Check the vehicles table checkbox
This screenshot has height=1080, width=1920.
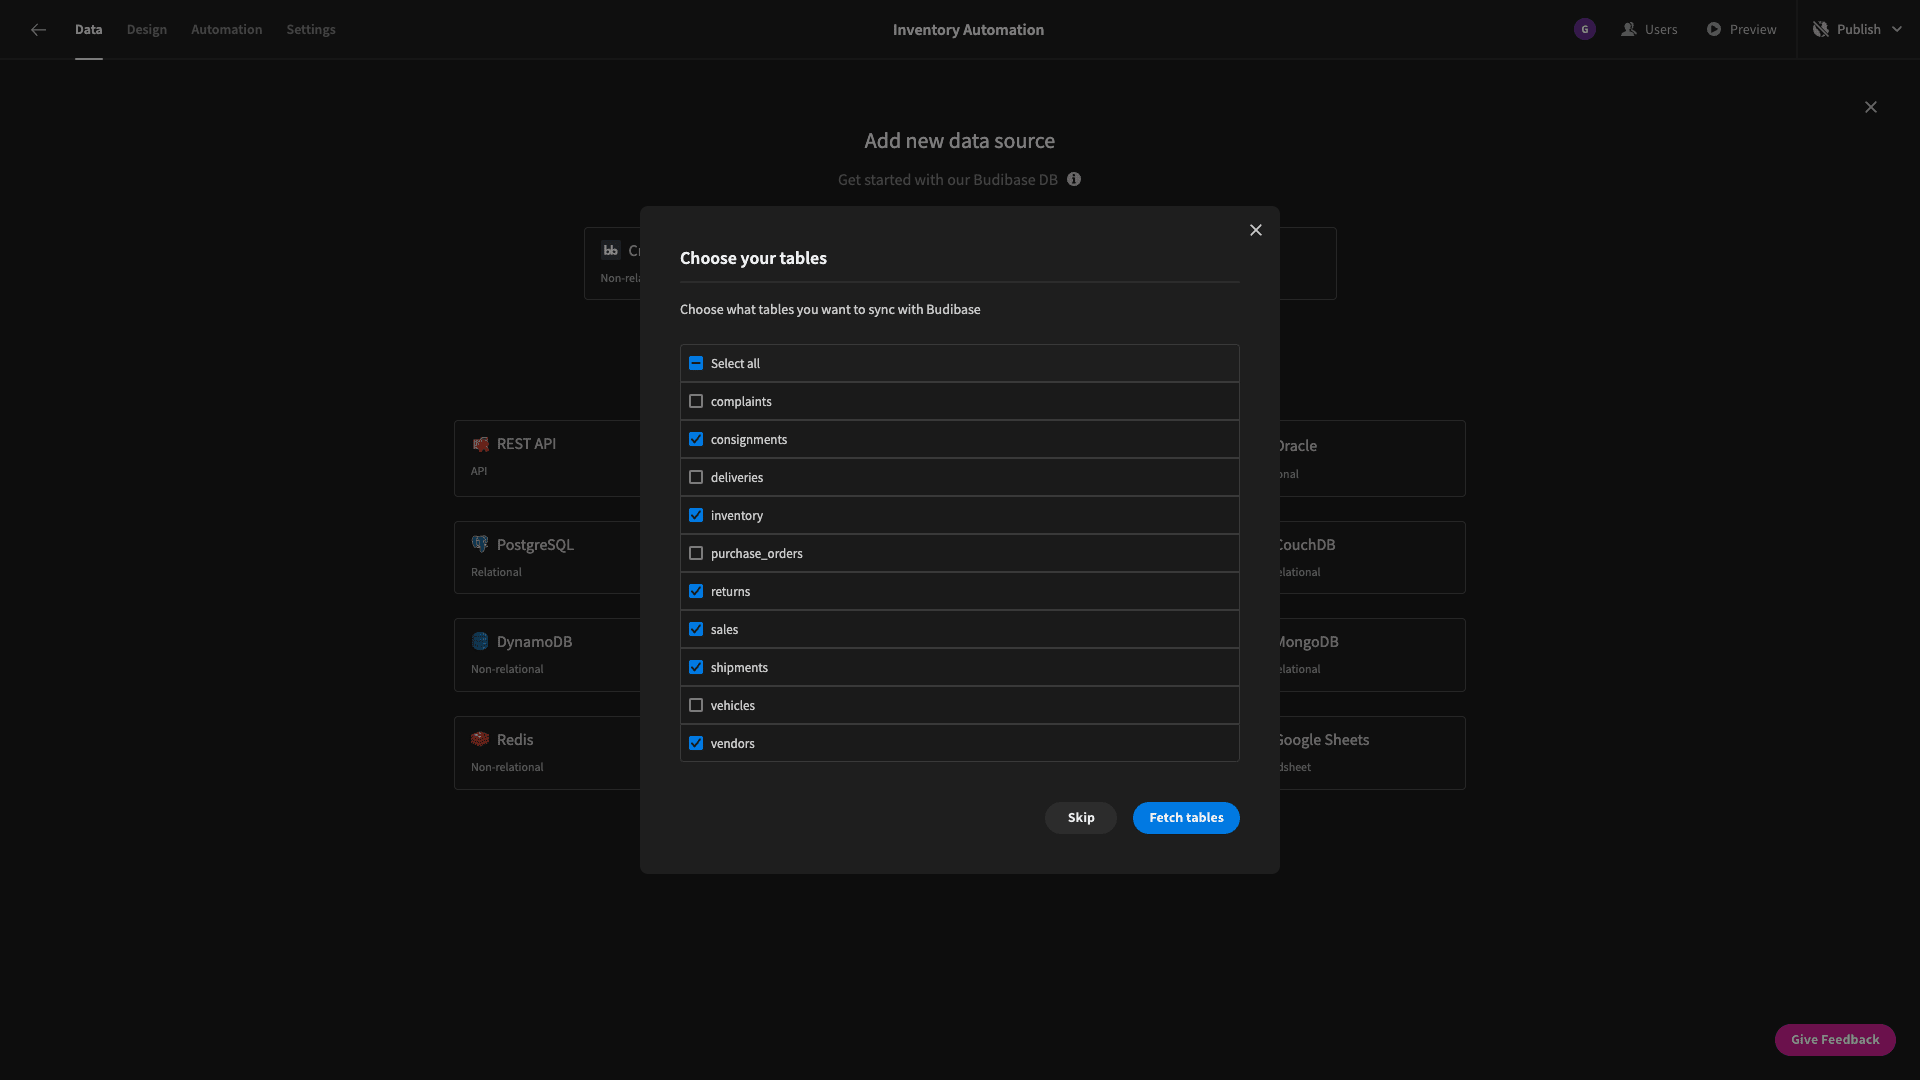[696, 706]
